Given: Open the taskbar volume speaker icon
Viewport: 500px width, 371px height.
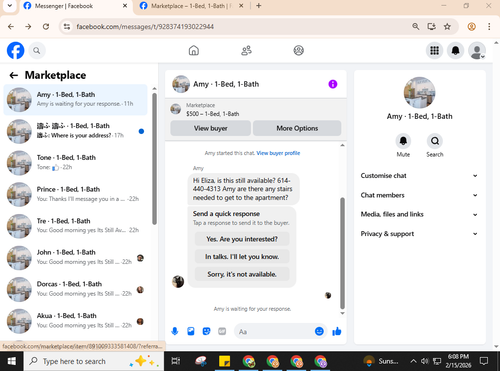Looking at the screenshot, I should pos(424,361).
